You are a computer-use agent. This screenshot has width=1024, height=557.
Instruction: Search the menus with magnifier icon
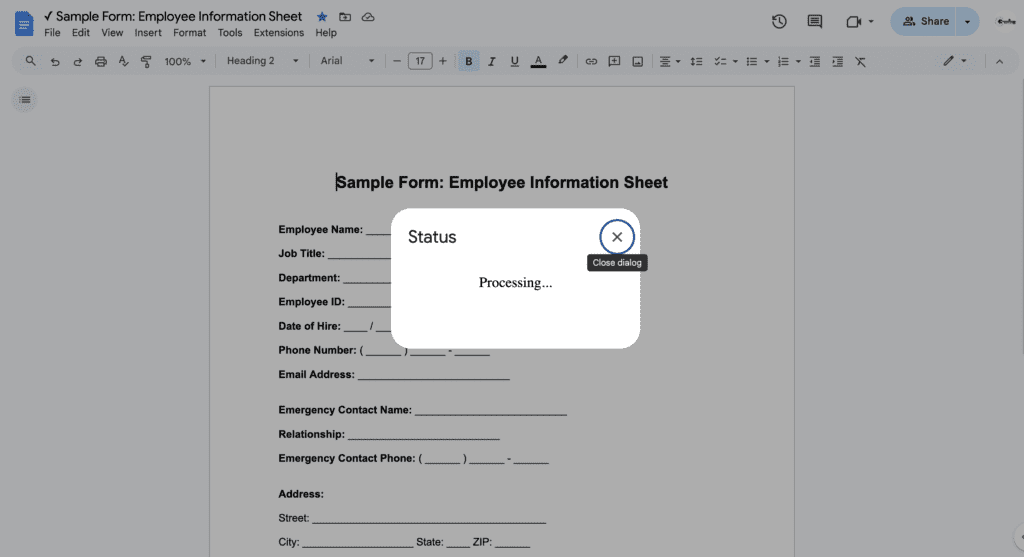(x=31, y=61)
